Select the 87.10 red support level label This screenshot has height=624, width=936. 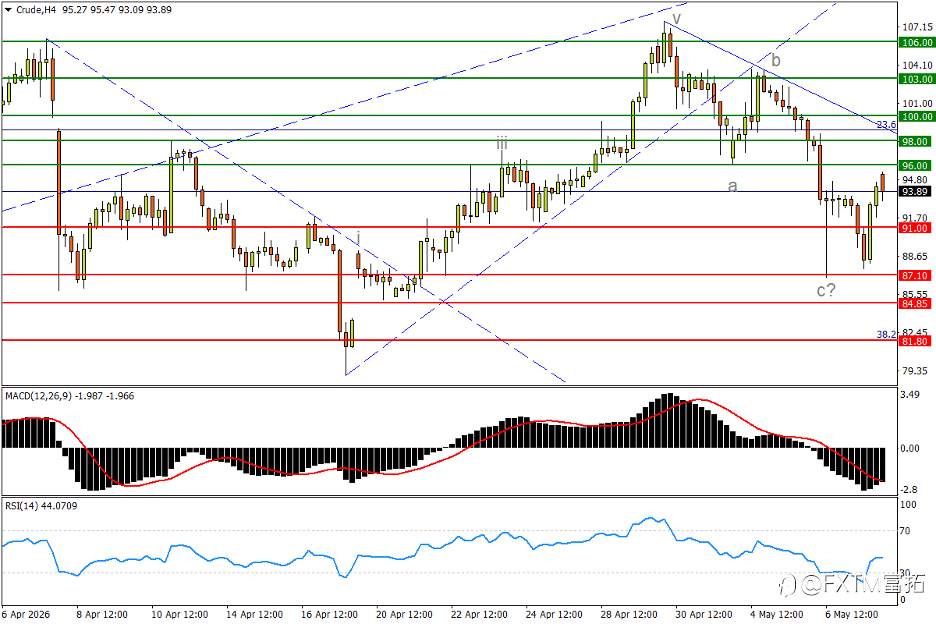915,275
